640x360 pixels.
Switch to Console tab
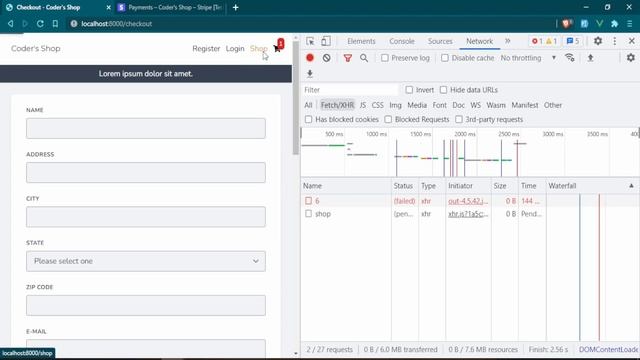402,41
